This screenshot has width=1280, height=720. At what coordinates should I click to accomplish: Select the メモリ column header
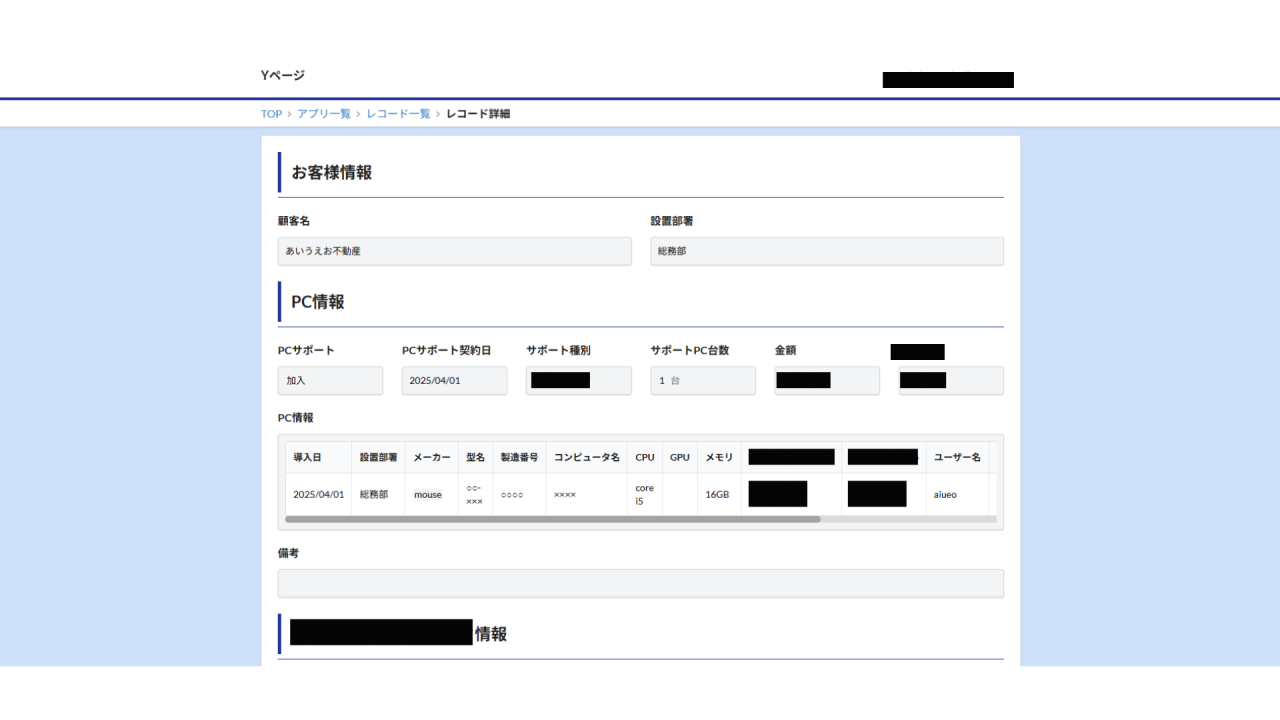tap(719, 457)
